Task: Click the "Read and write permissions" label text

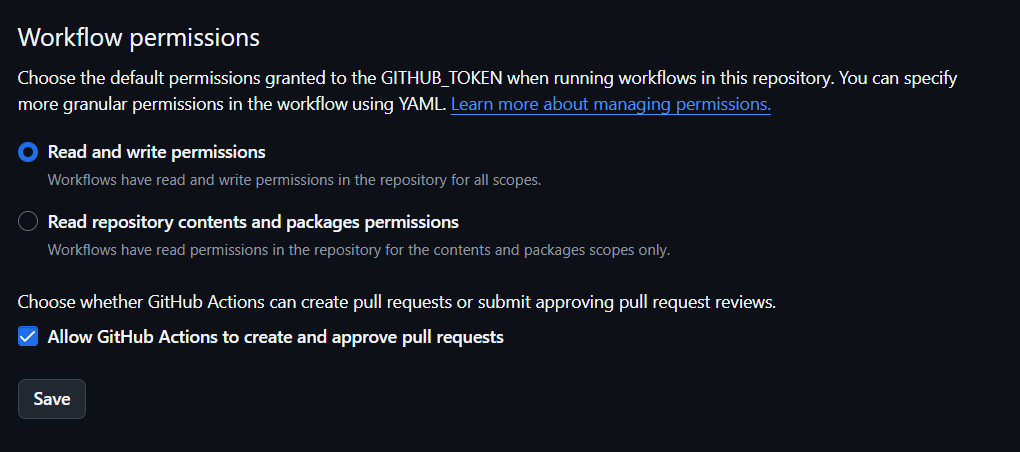Action: (x=156, y=152)
